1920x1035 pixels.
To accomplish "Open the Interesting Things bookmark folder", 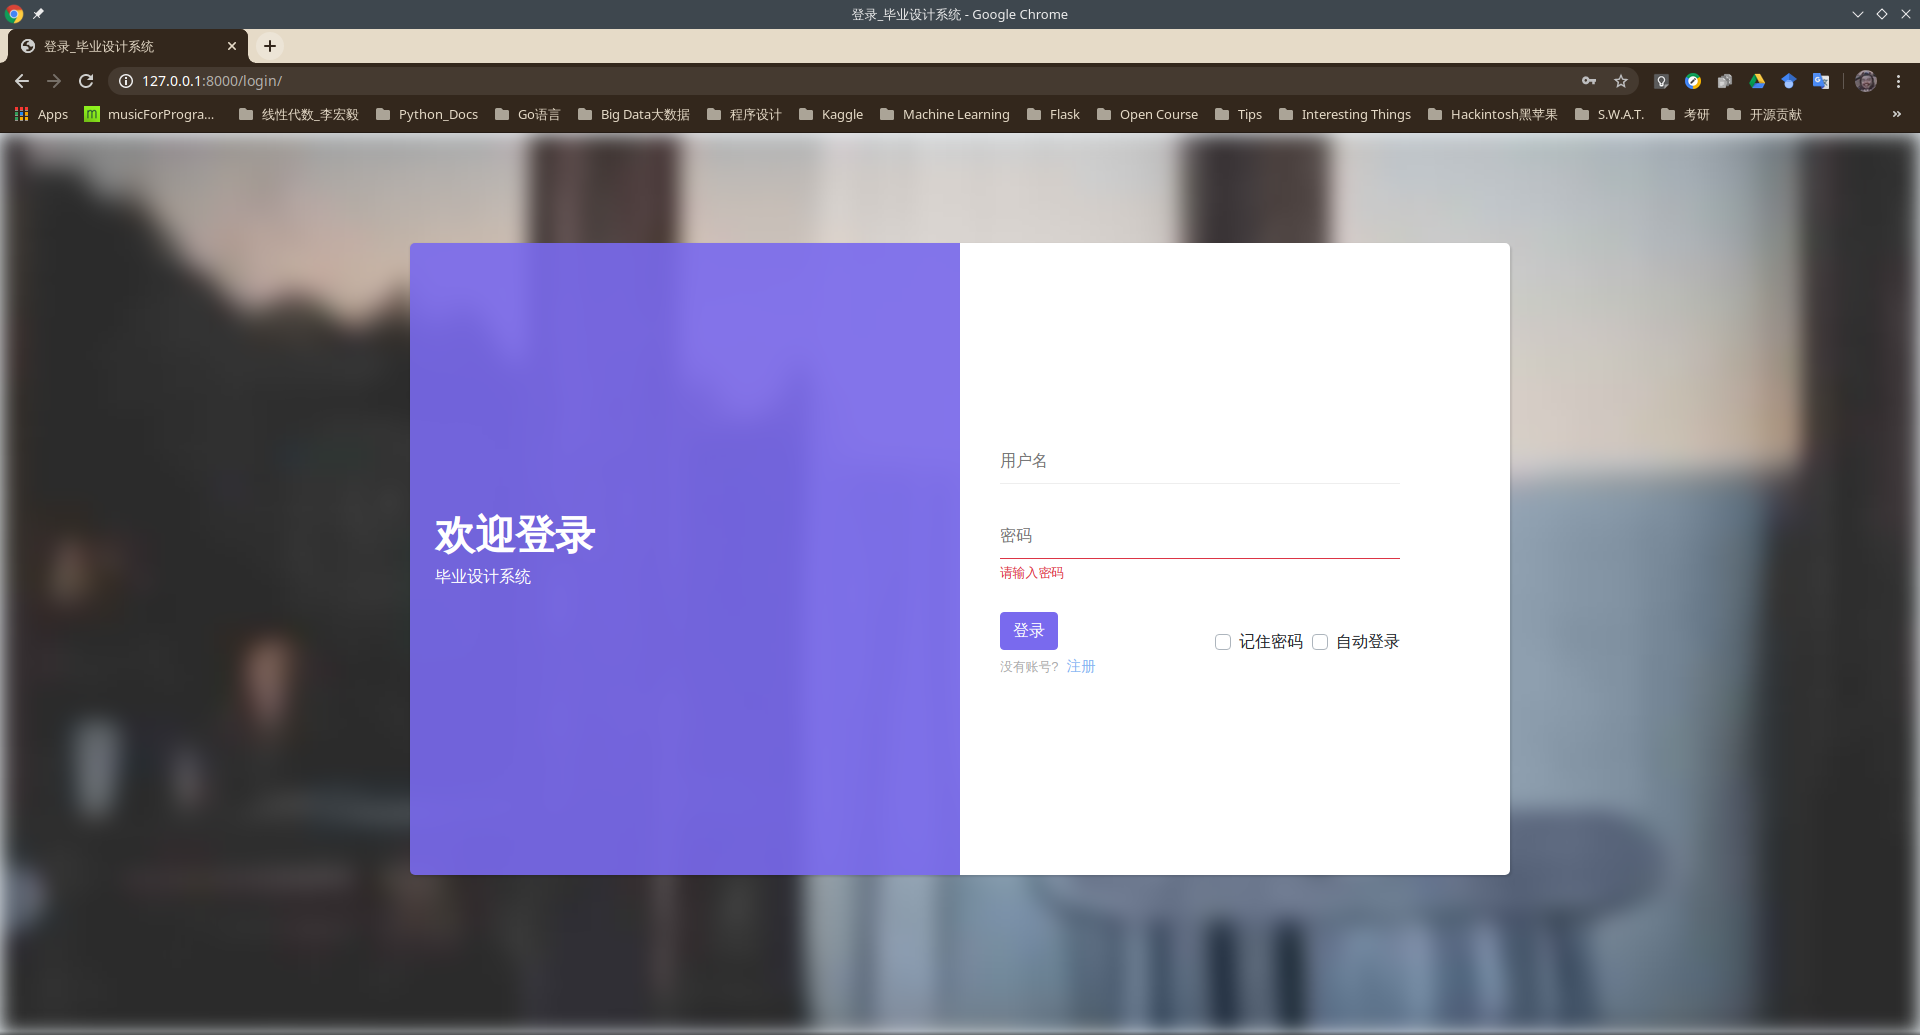I will pyautogui.click(x=1345, y=114).
